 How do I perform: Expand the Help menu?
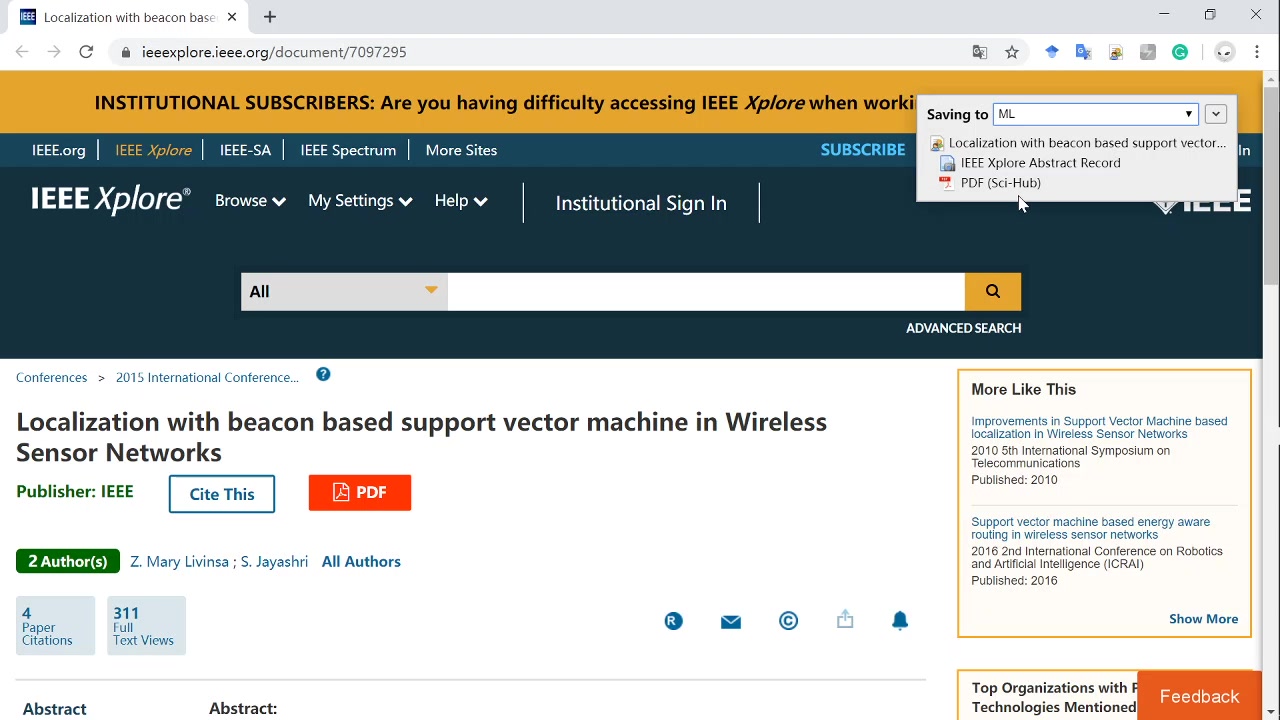pyautogui.click(x=461, y=201)
